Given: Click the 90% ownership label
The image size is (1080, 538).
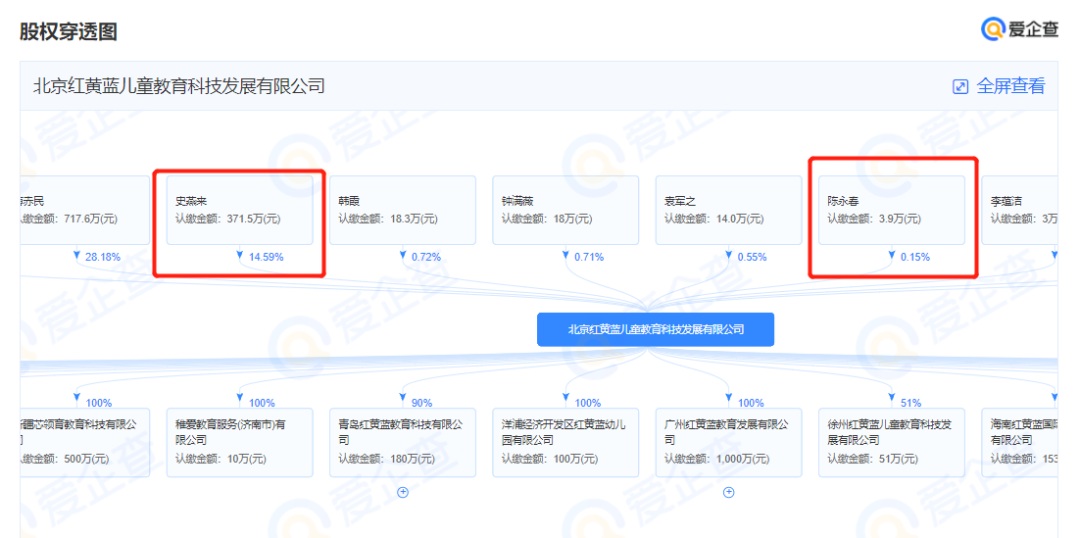Looking at the screenshot, I should [422, 403].
